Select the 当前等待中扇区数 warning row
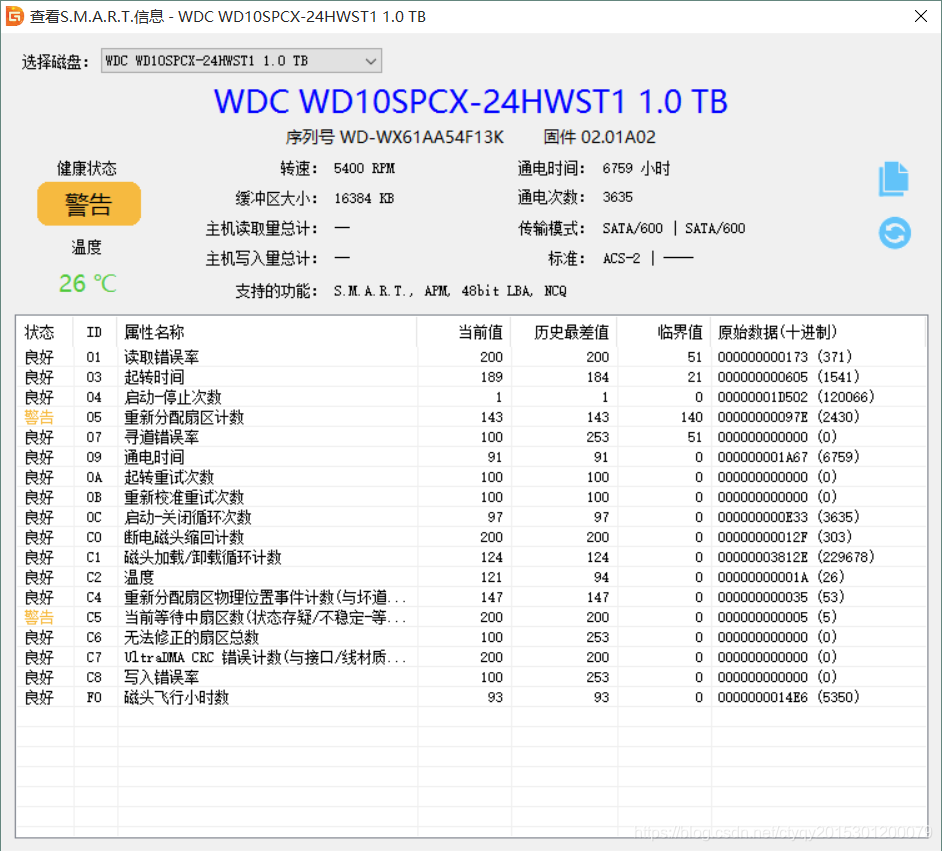Viewport: 942px width, 851px height. point(471,617)
